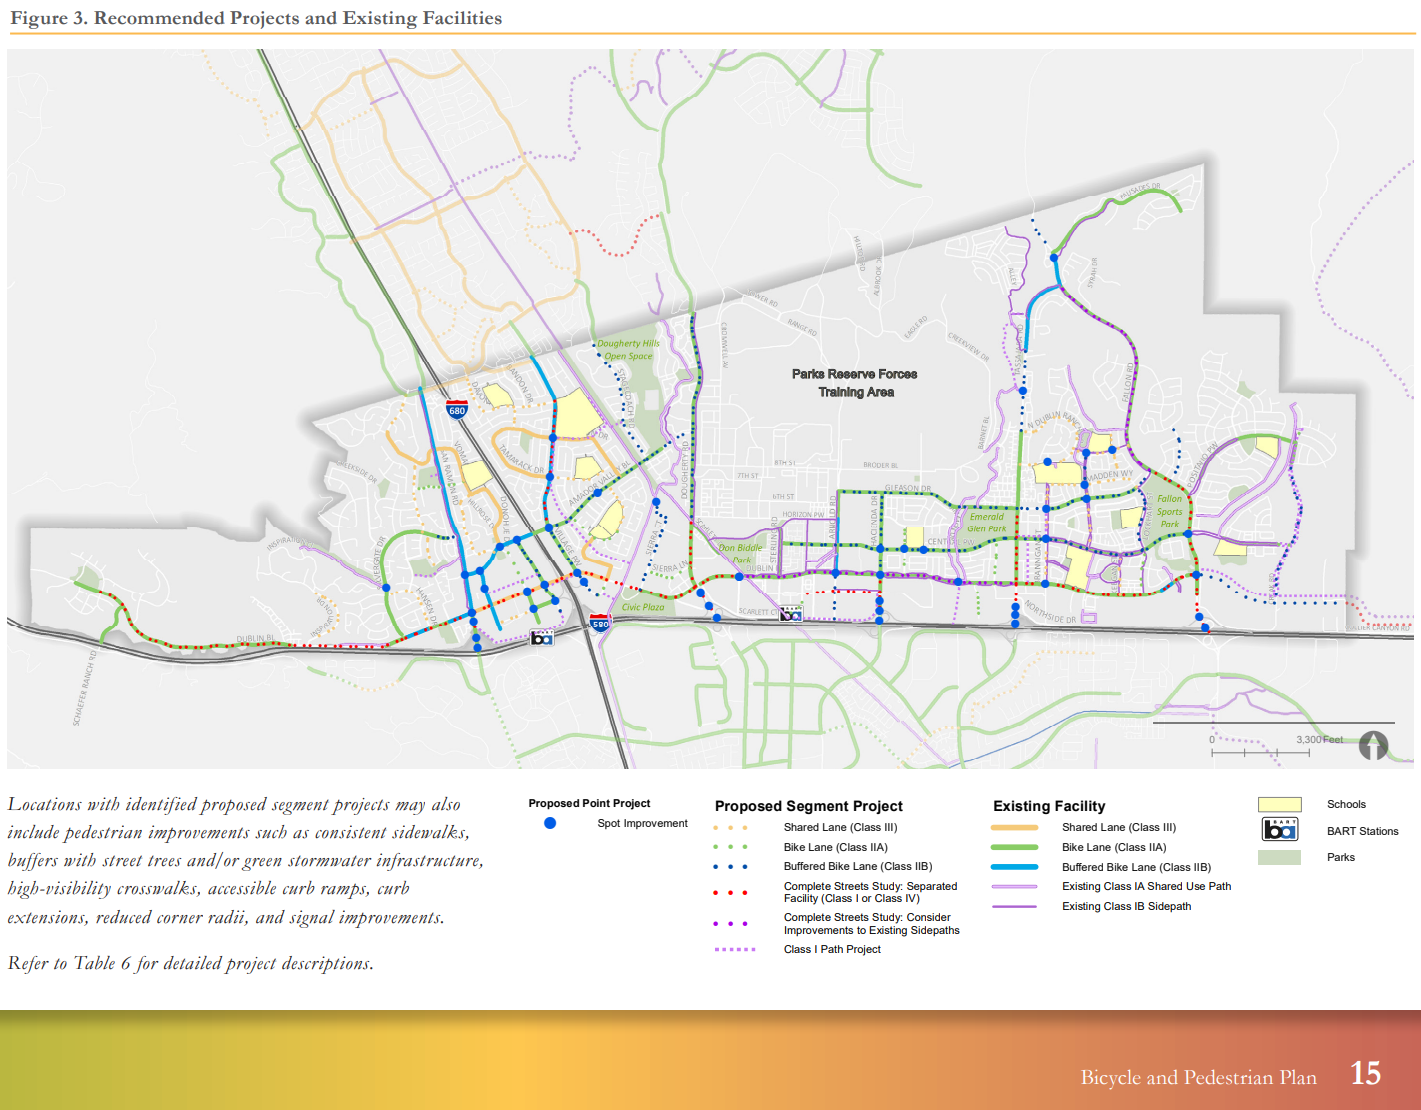
Task: Click the Interstate 580 highway shield
Action: pos(600,623)
